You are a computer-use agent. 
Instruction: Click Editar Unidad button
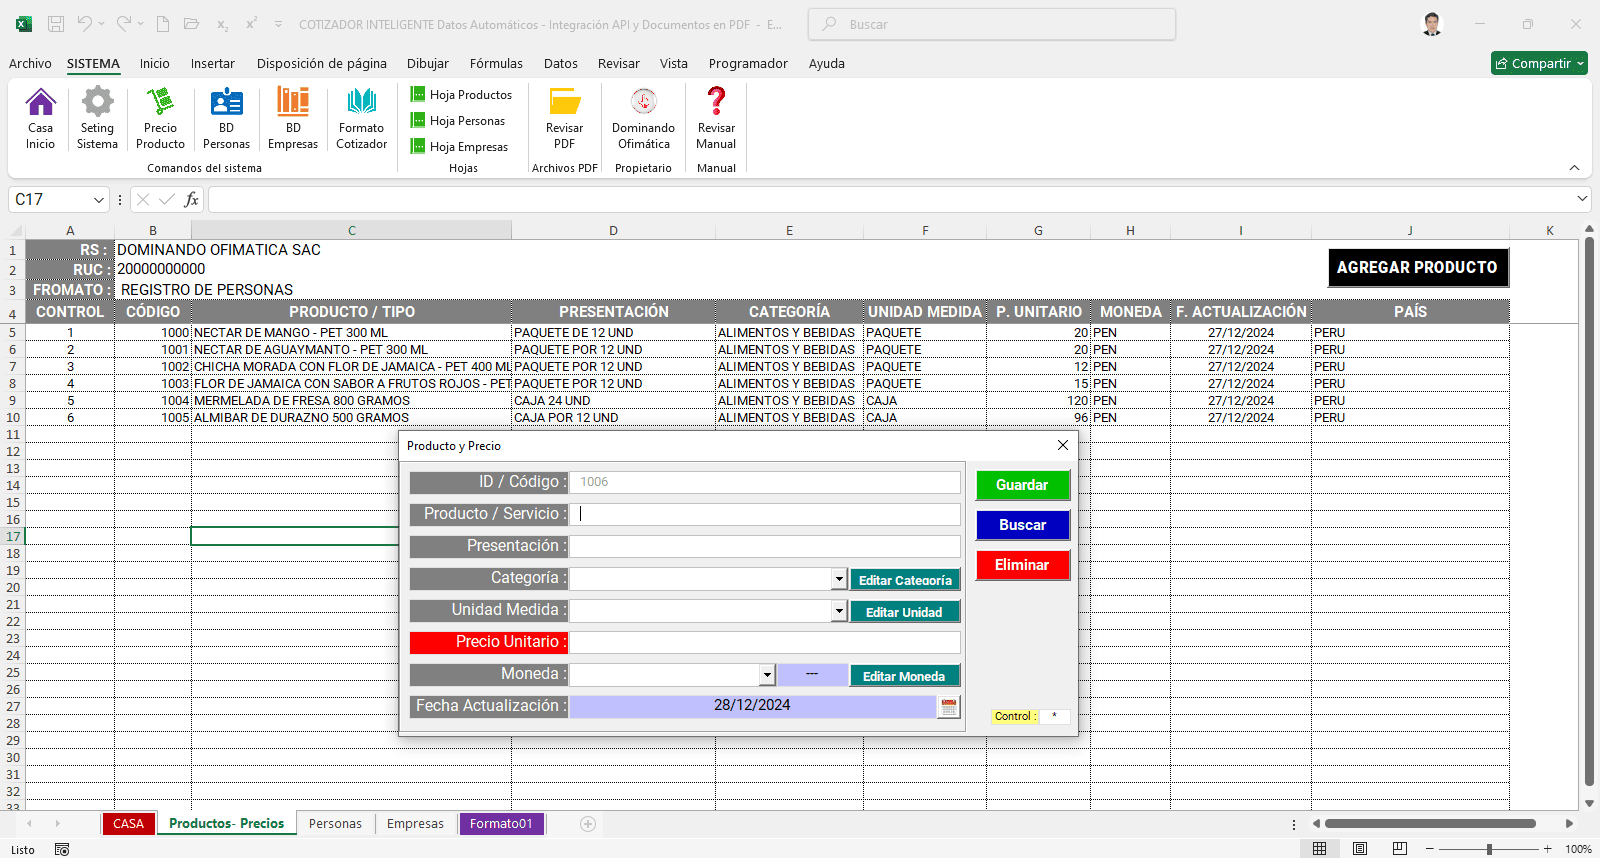(x=905, y=612)
